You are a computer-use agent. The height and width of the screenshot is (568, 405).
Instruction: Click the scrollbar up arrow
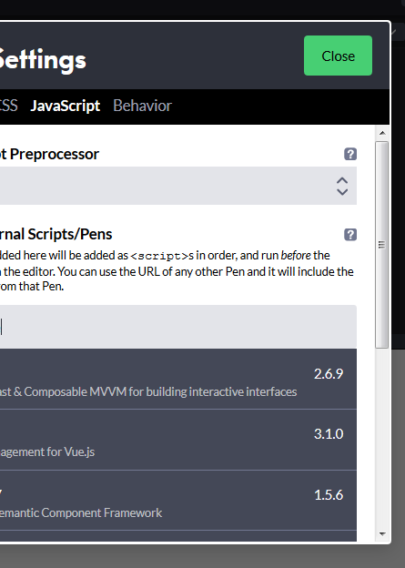click(382, 133)
